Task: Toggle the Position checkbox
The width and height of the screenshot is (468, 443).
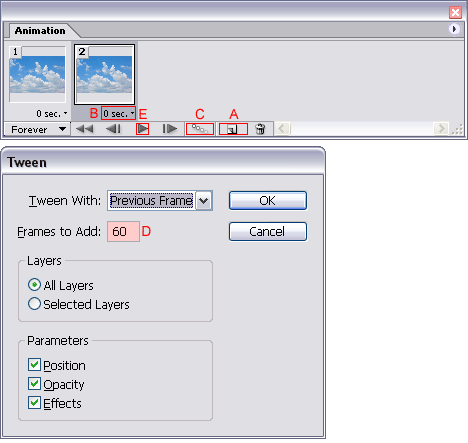Action: tap(34, 365)
